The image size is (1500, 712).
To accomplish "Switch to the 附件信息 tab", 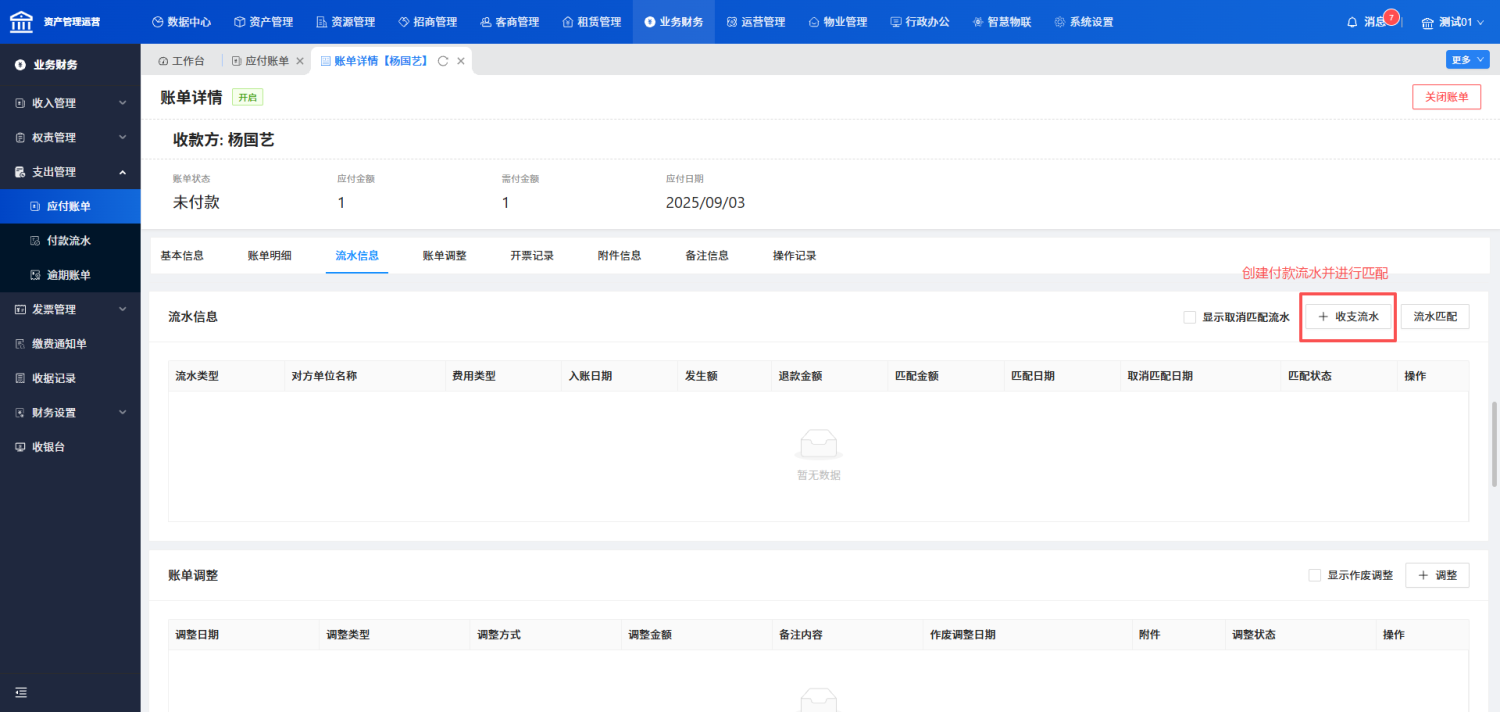I will pos(620,255).
